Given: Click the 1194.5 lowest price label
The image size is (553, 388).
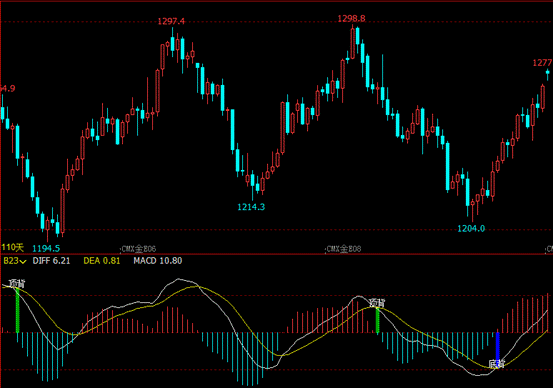Looking at the screenshot, I should tap(46, 249).
